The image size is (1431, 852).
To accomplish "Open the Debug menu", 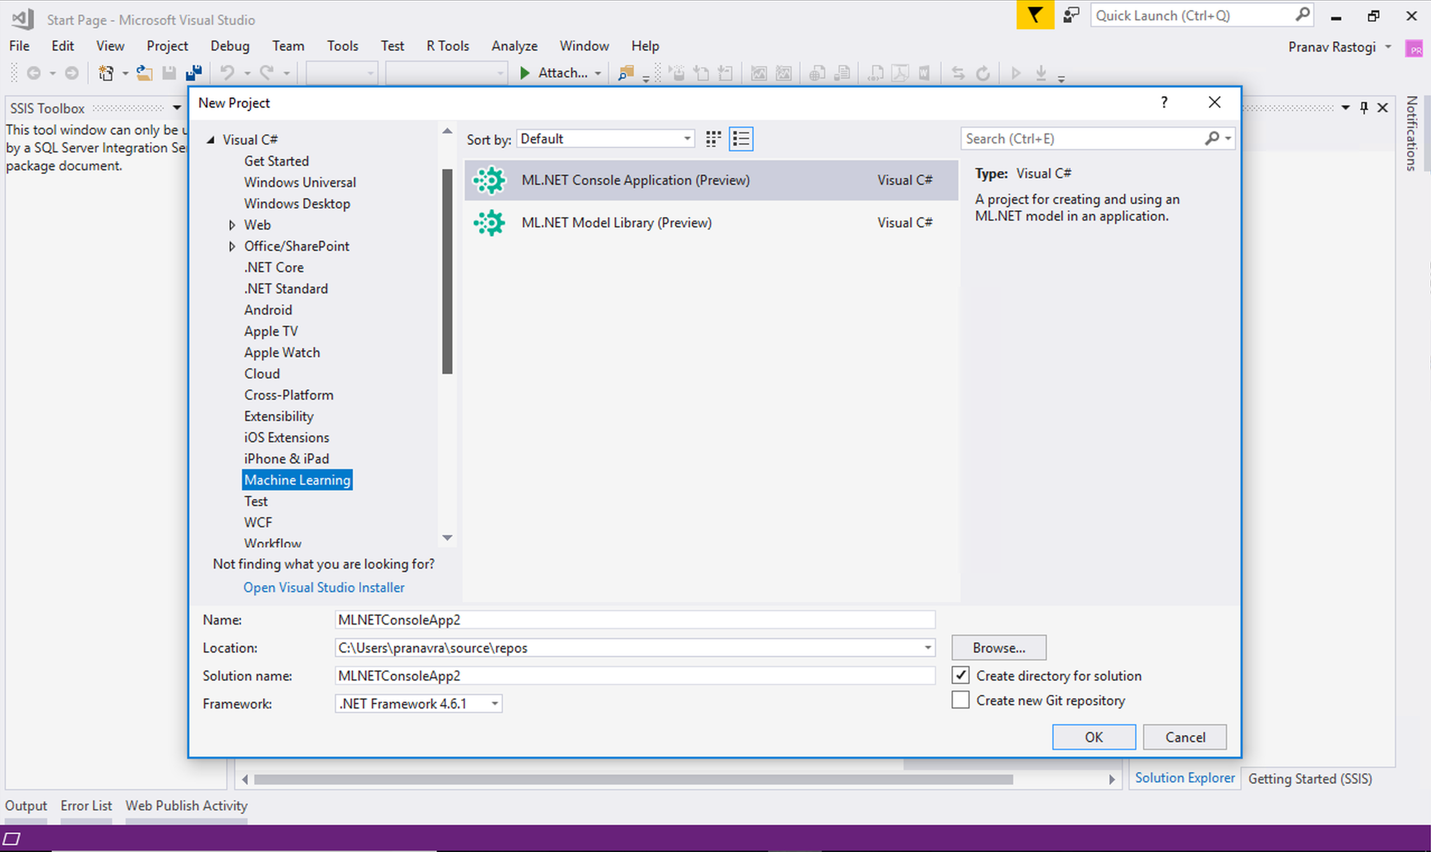I will (229, 46).
